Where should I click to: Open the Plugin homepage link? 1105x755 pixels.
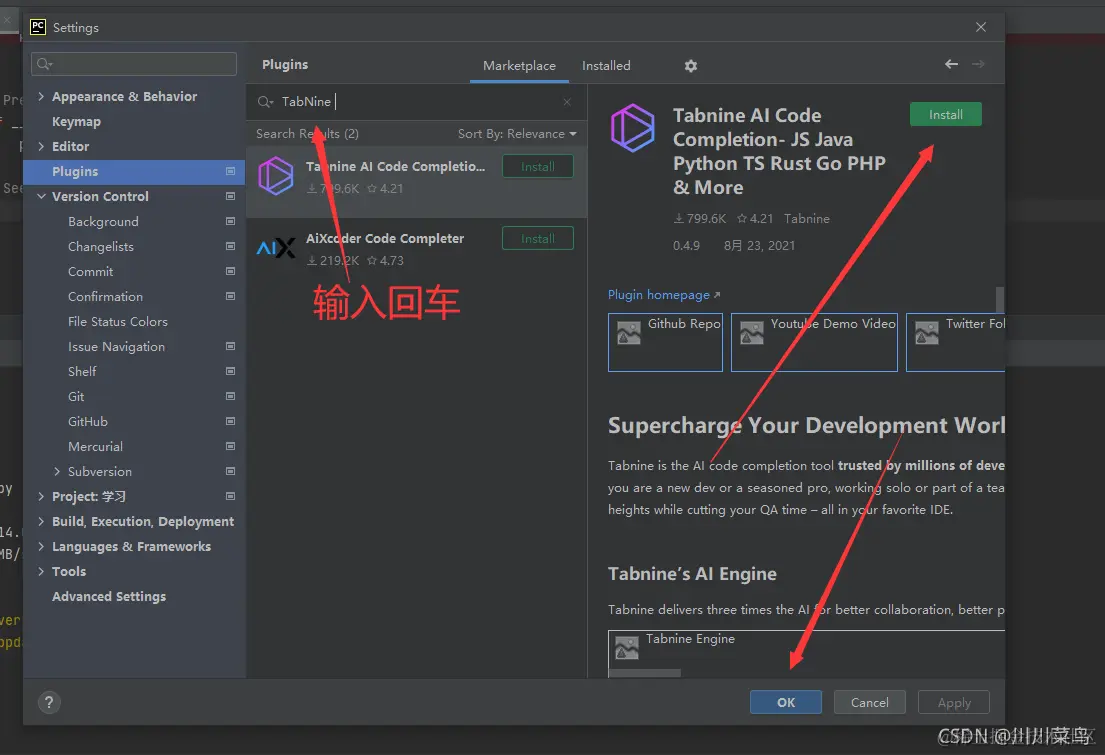664,295
